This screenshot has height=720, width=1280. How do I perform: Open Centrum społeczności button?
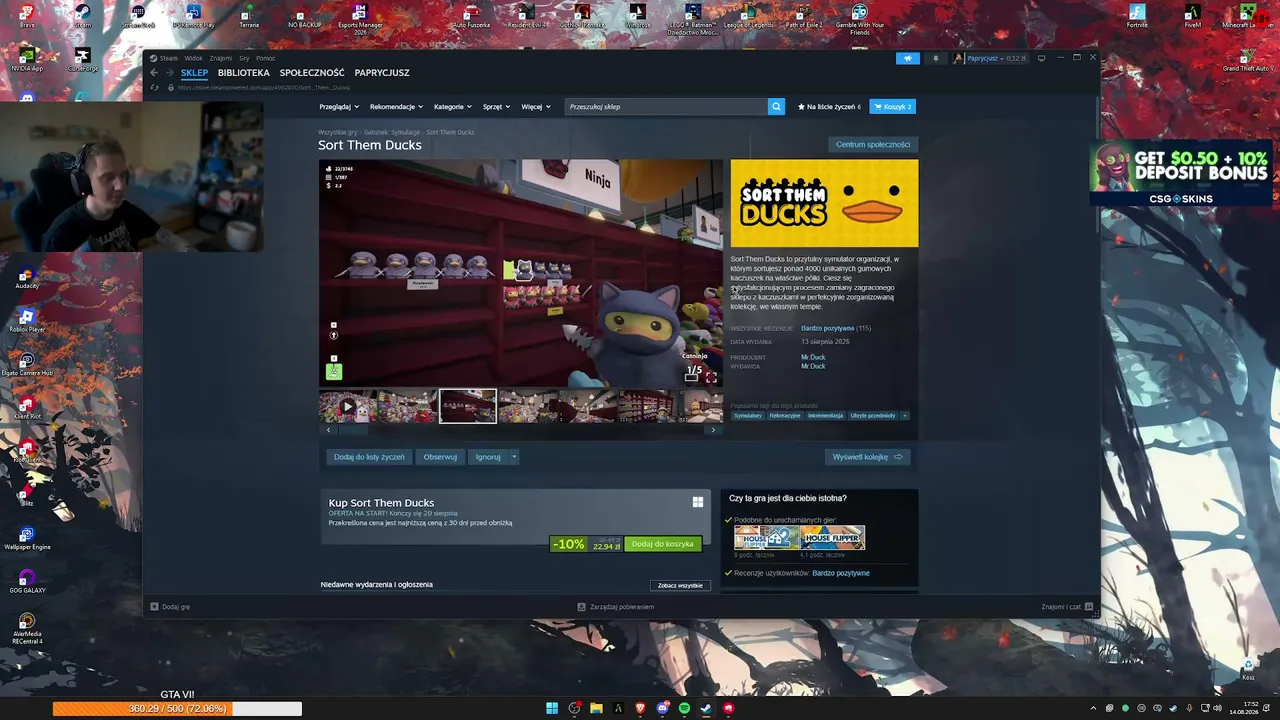coord(873,144)
